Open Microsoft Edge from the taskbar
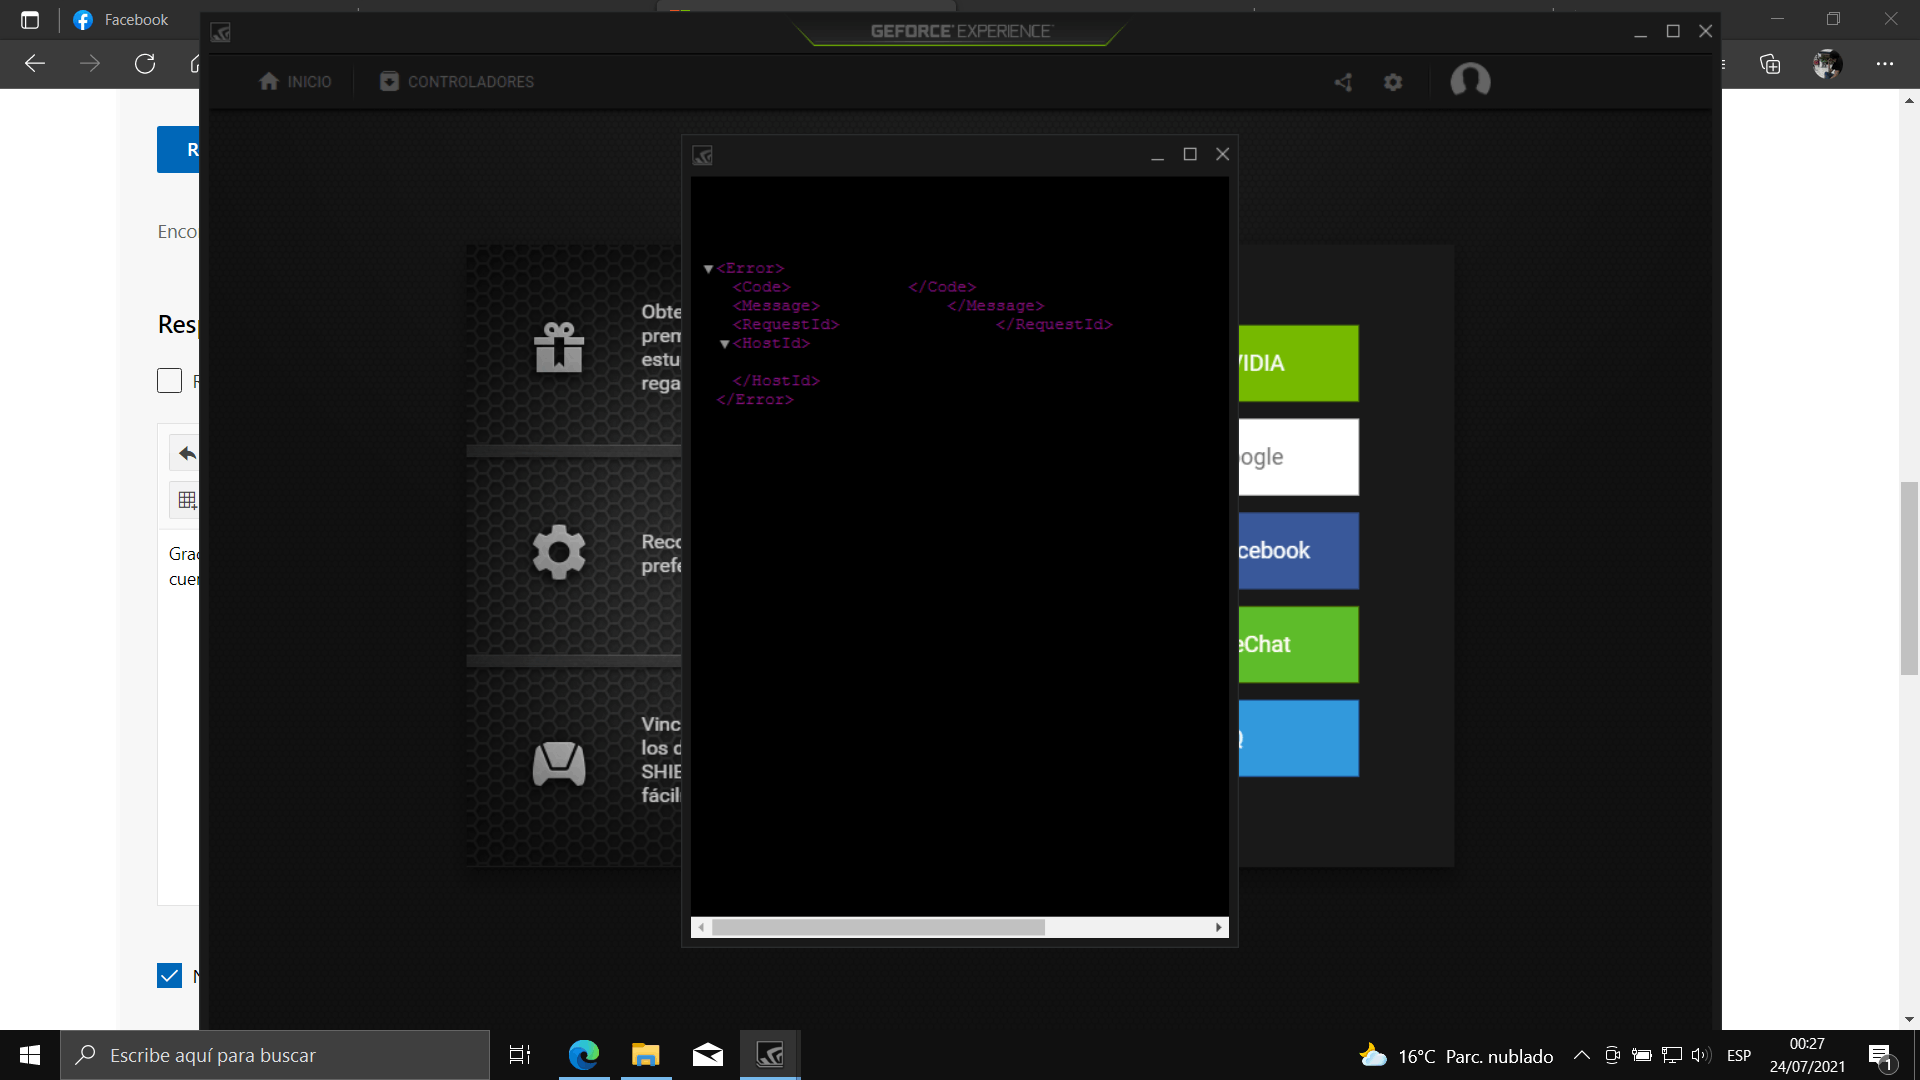The height and width of the screenshot is (1080, 1920). click(583, 1055)
